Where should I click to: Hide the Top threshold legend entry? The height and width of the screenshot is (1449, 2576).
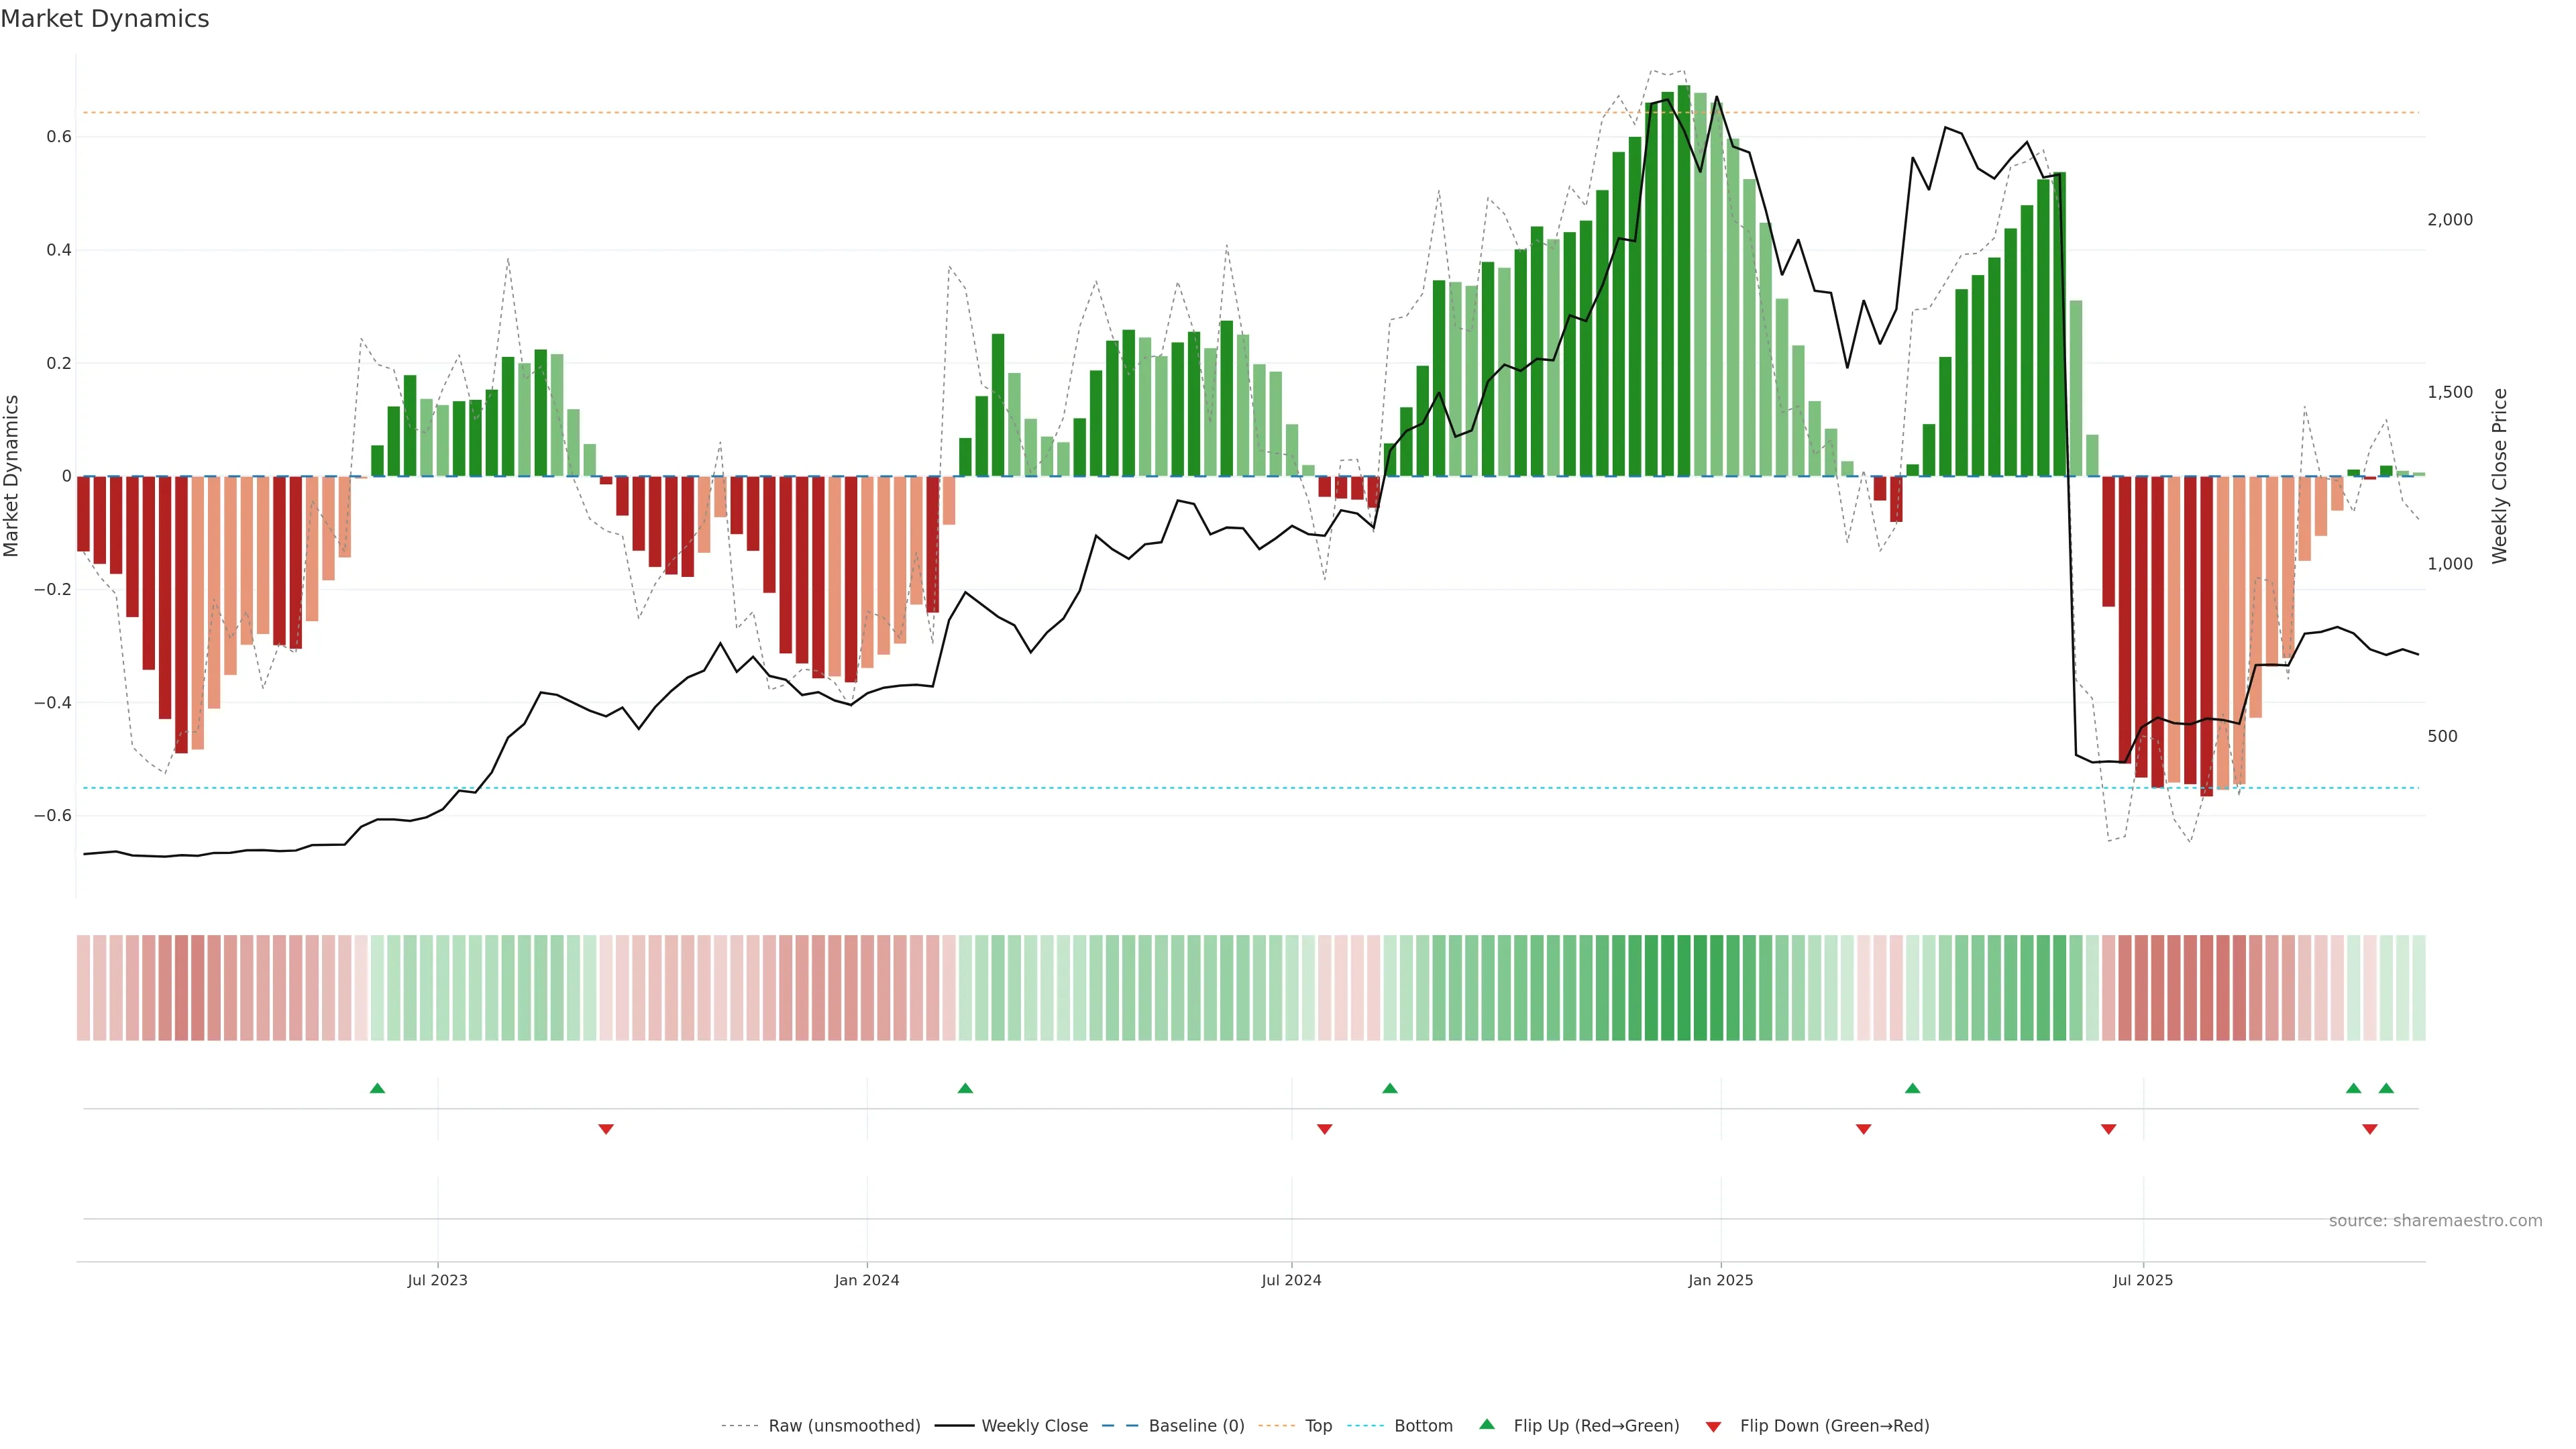click(1318, 1425)
